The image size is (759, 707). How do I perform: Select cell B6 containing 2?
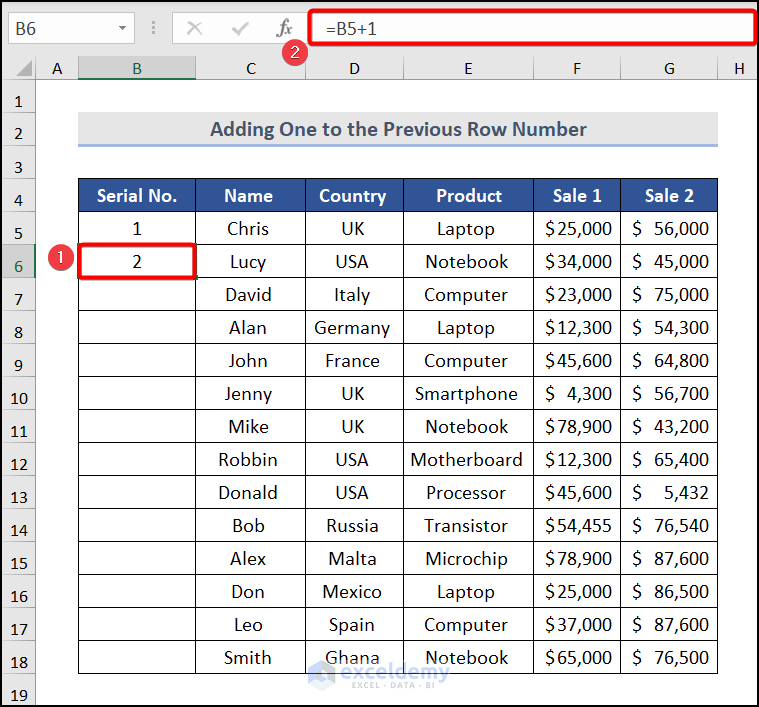coord(137,262)
